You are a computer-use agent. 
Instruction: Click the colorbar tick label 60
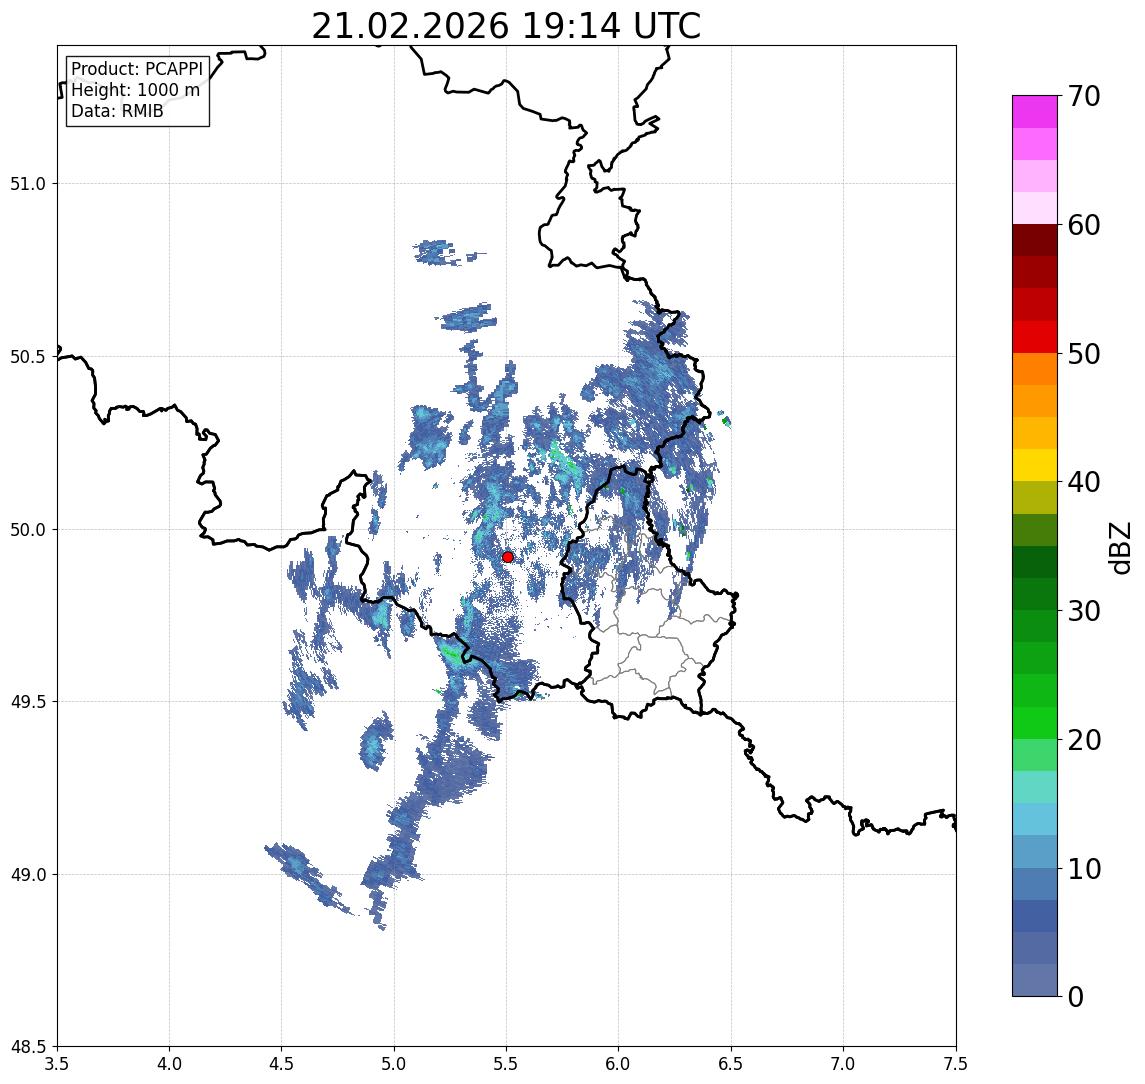click(x=1084, y=226)
